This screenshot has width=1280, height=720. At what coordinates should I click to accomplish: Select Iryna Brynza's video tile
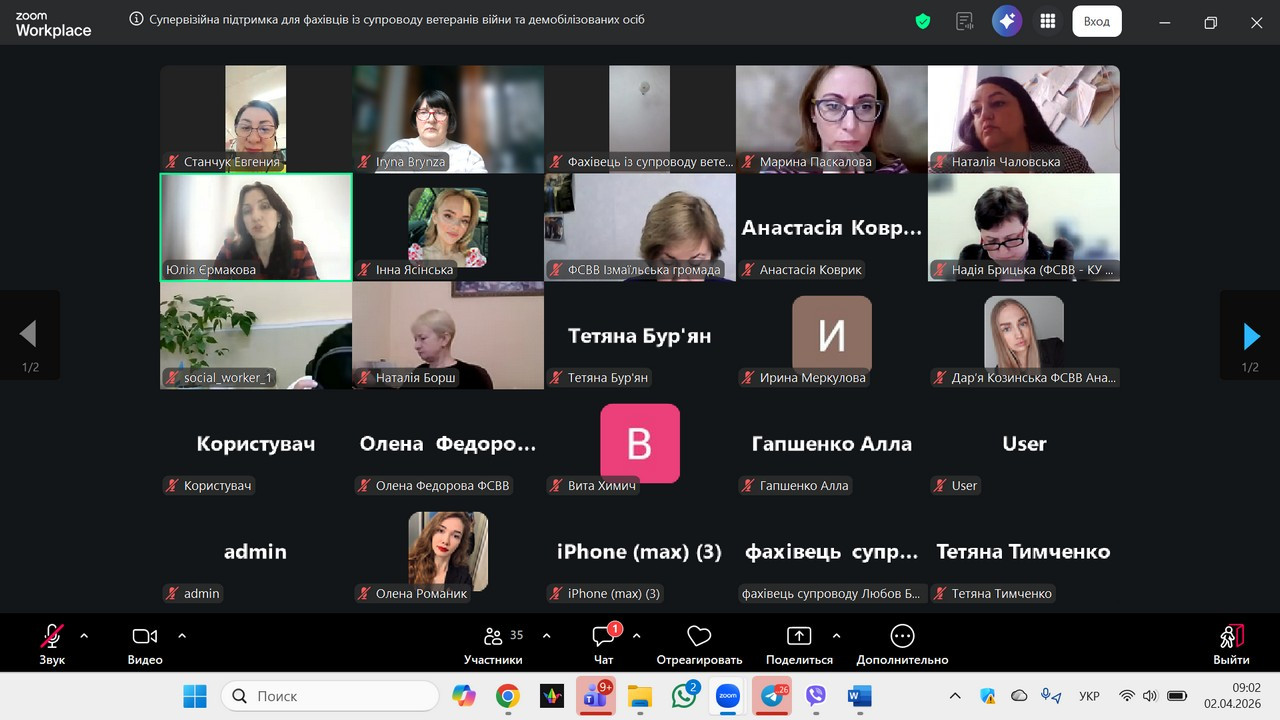click(x=448, y=119)
